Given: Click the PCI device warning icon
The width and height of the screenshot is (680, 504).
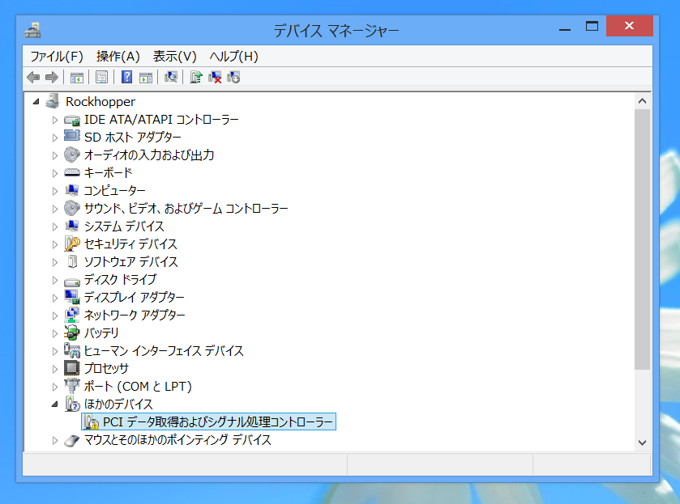Looking at the screenshot, I should [92, 422].
